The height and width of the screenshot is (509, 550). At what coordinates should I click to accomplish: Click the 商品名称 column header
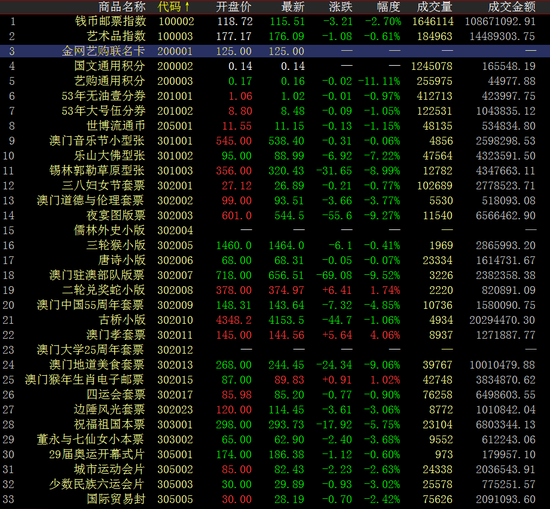122,6
